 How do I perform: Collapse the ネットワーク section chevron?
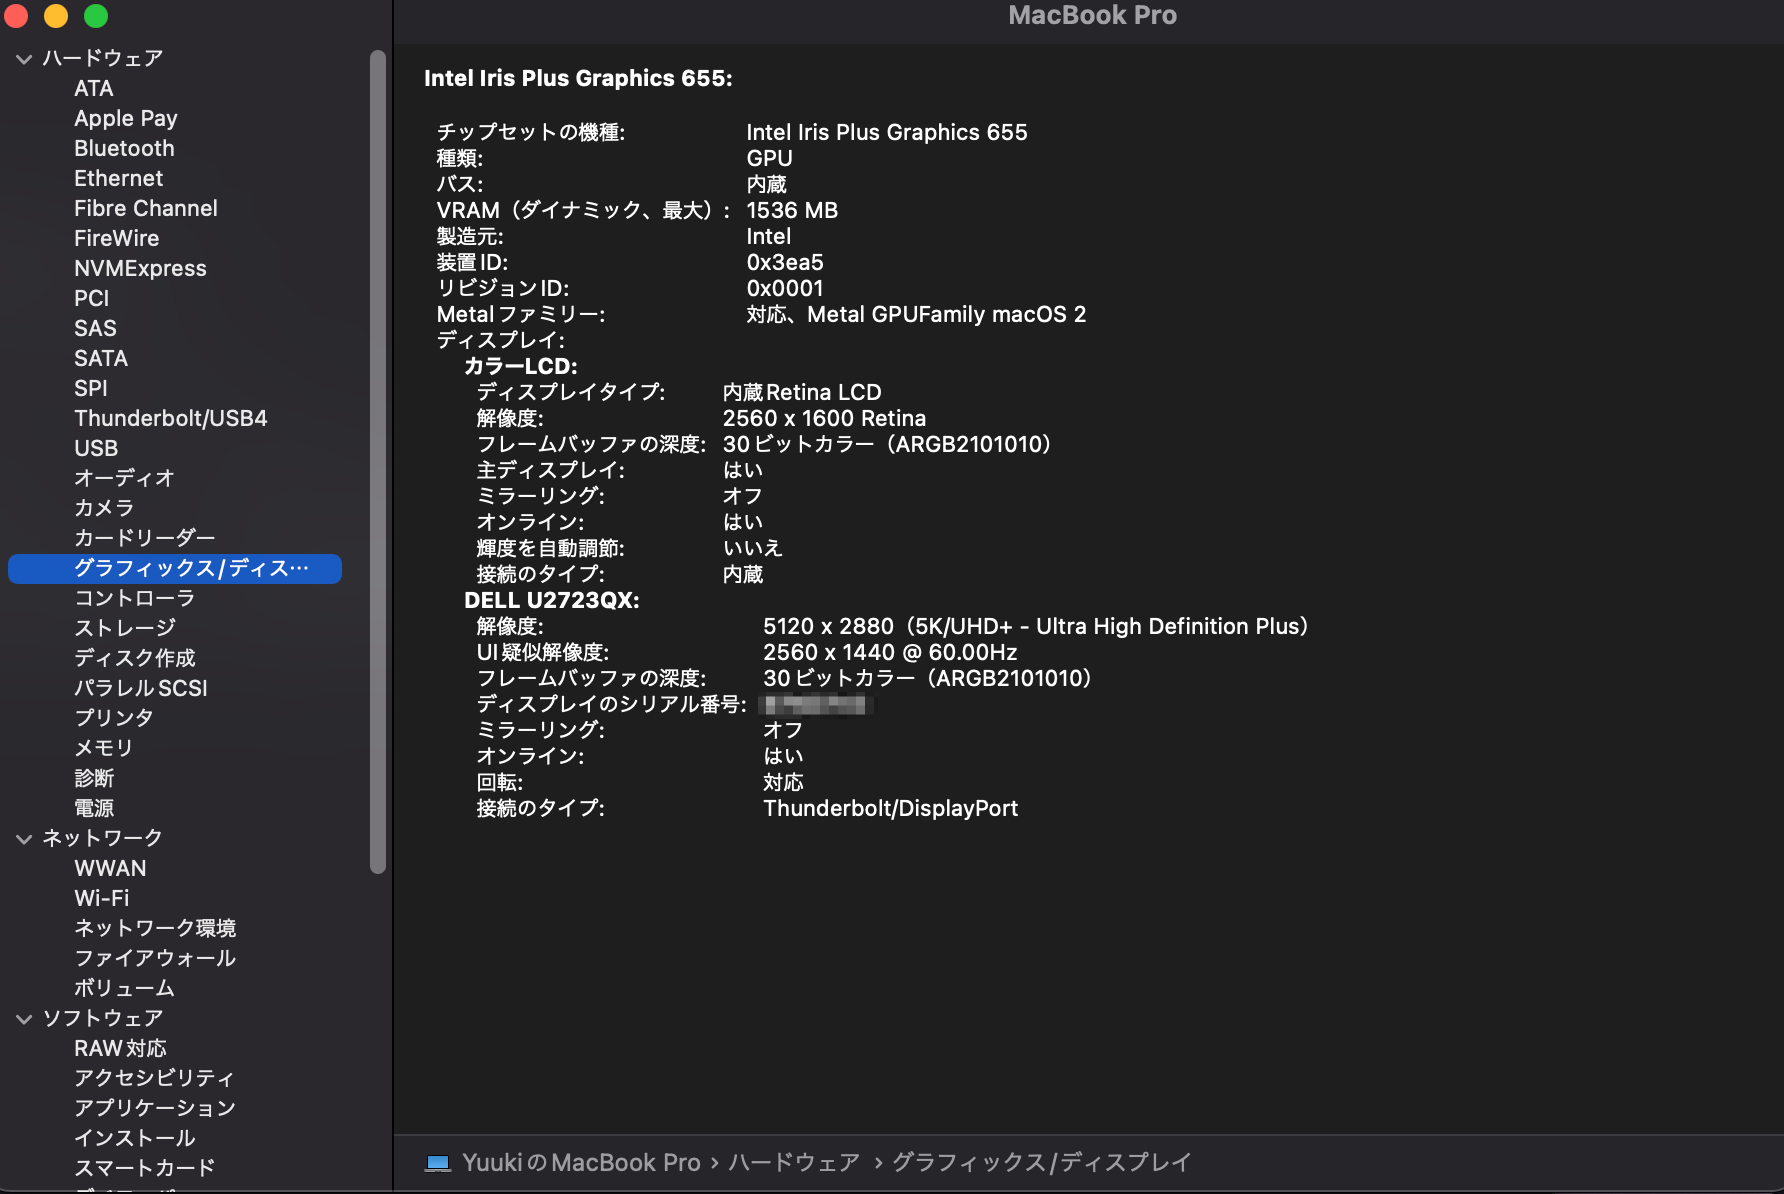(x=24, y=839)
